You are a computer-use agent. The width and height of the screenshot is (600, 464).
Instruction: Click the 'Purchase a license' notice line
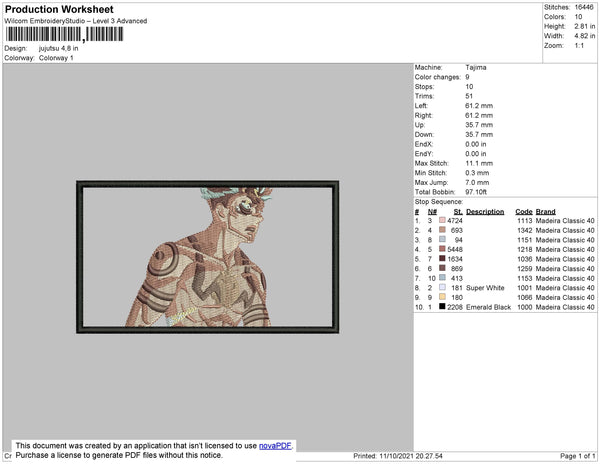pos(119,455)
